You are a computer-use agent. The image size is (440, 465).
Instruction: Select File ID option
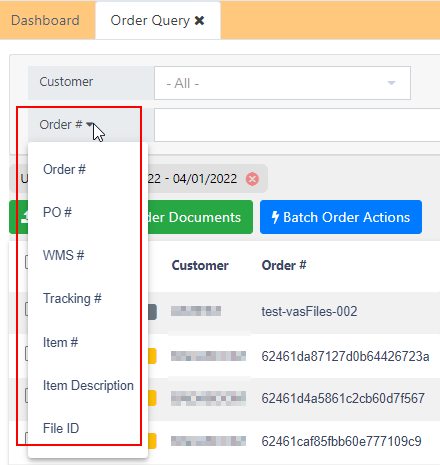pos(61,428)
